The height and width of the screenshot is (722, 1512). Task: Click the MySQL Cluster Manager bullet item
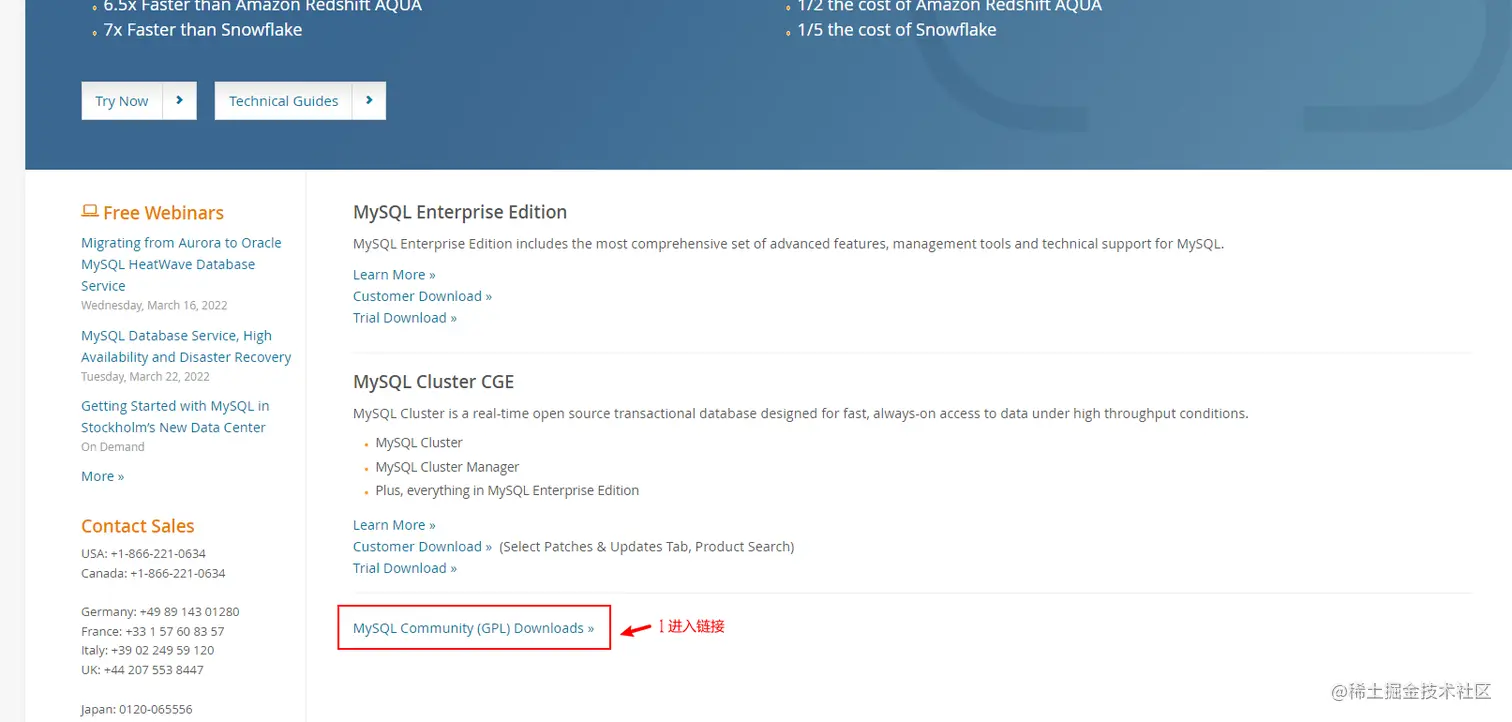(448, 467)
